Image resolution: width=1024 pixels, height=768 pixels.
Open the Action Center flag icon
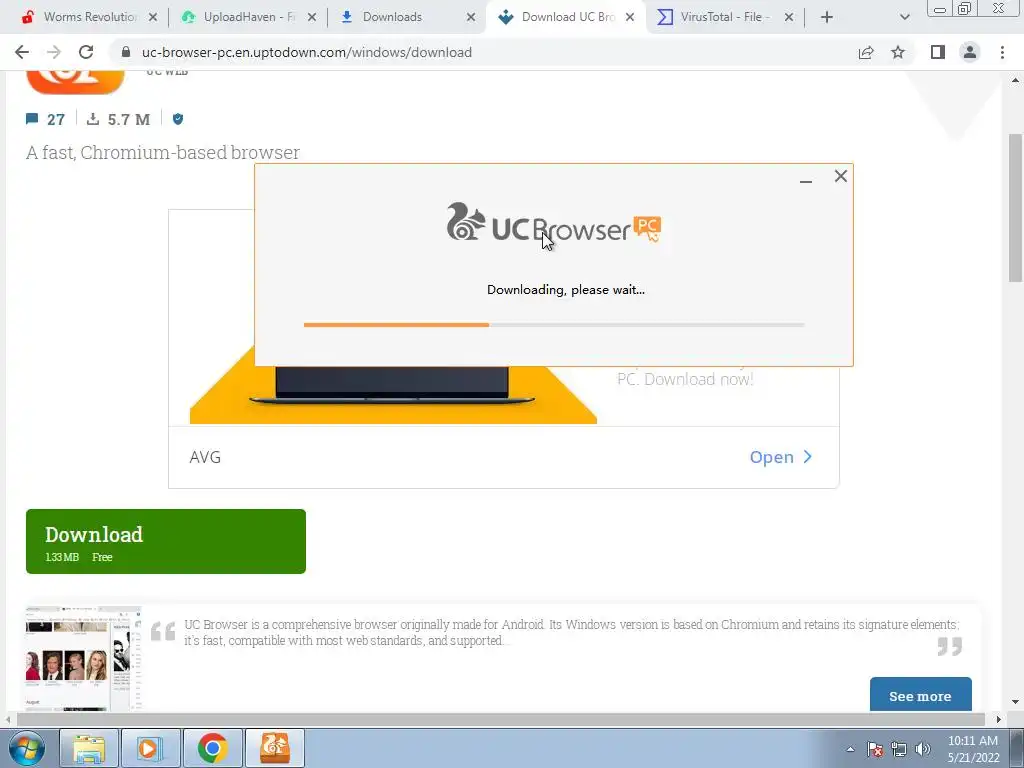tap(875, 749)
